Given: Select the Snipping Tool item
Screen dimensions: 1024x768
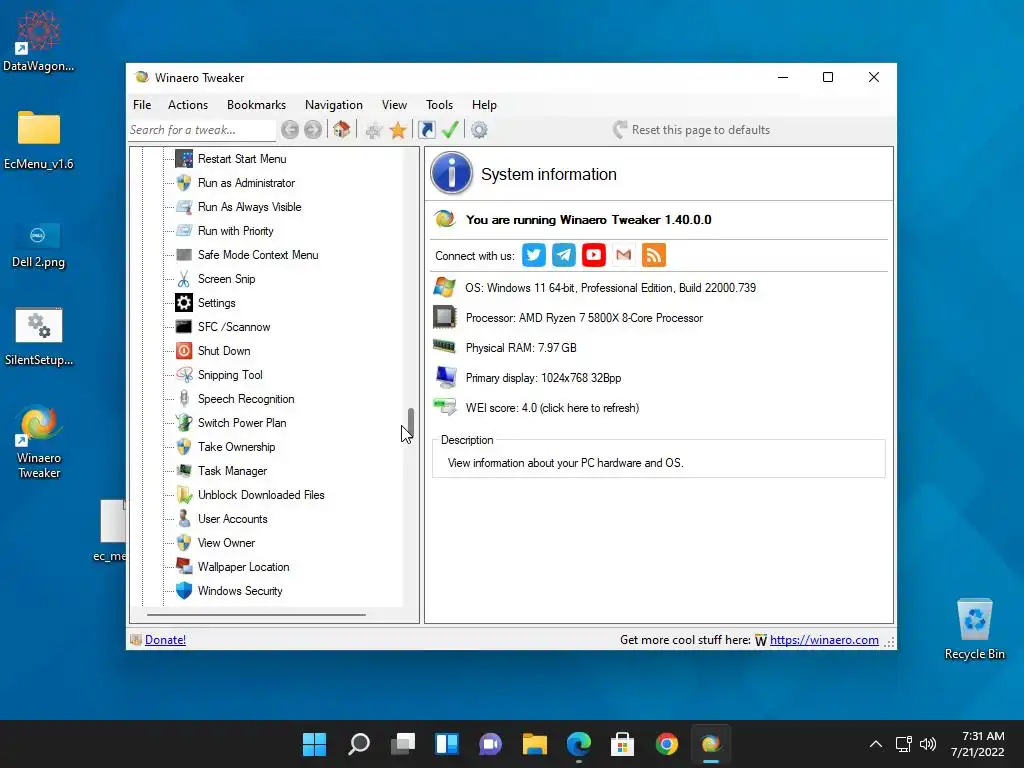Looking at the screenshot, I should click(x=230, y=375).
